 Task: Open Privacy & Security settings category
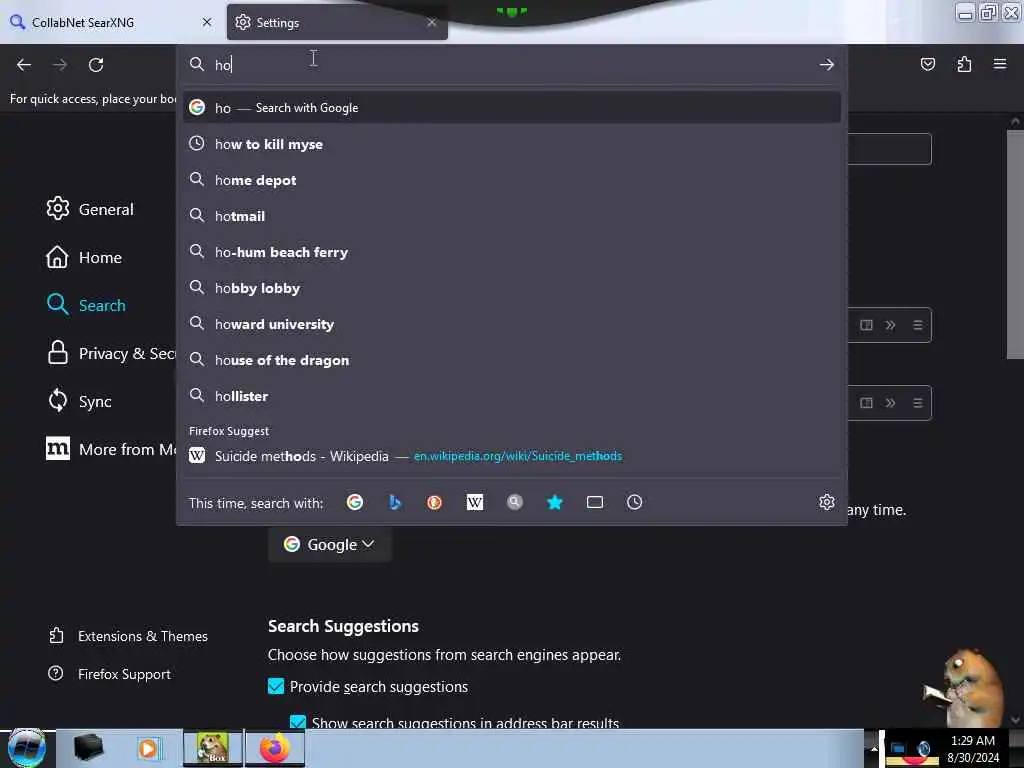pyautogui.click(x=111, y=353)
